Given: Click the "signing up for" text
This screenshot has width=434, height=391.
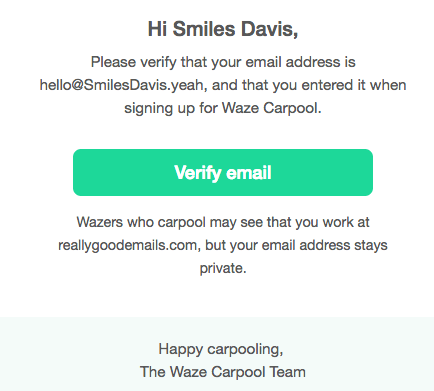Looking at the screenshot, I should (x=171, y=108).
